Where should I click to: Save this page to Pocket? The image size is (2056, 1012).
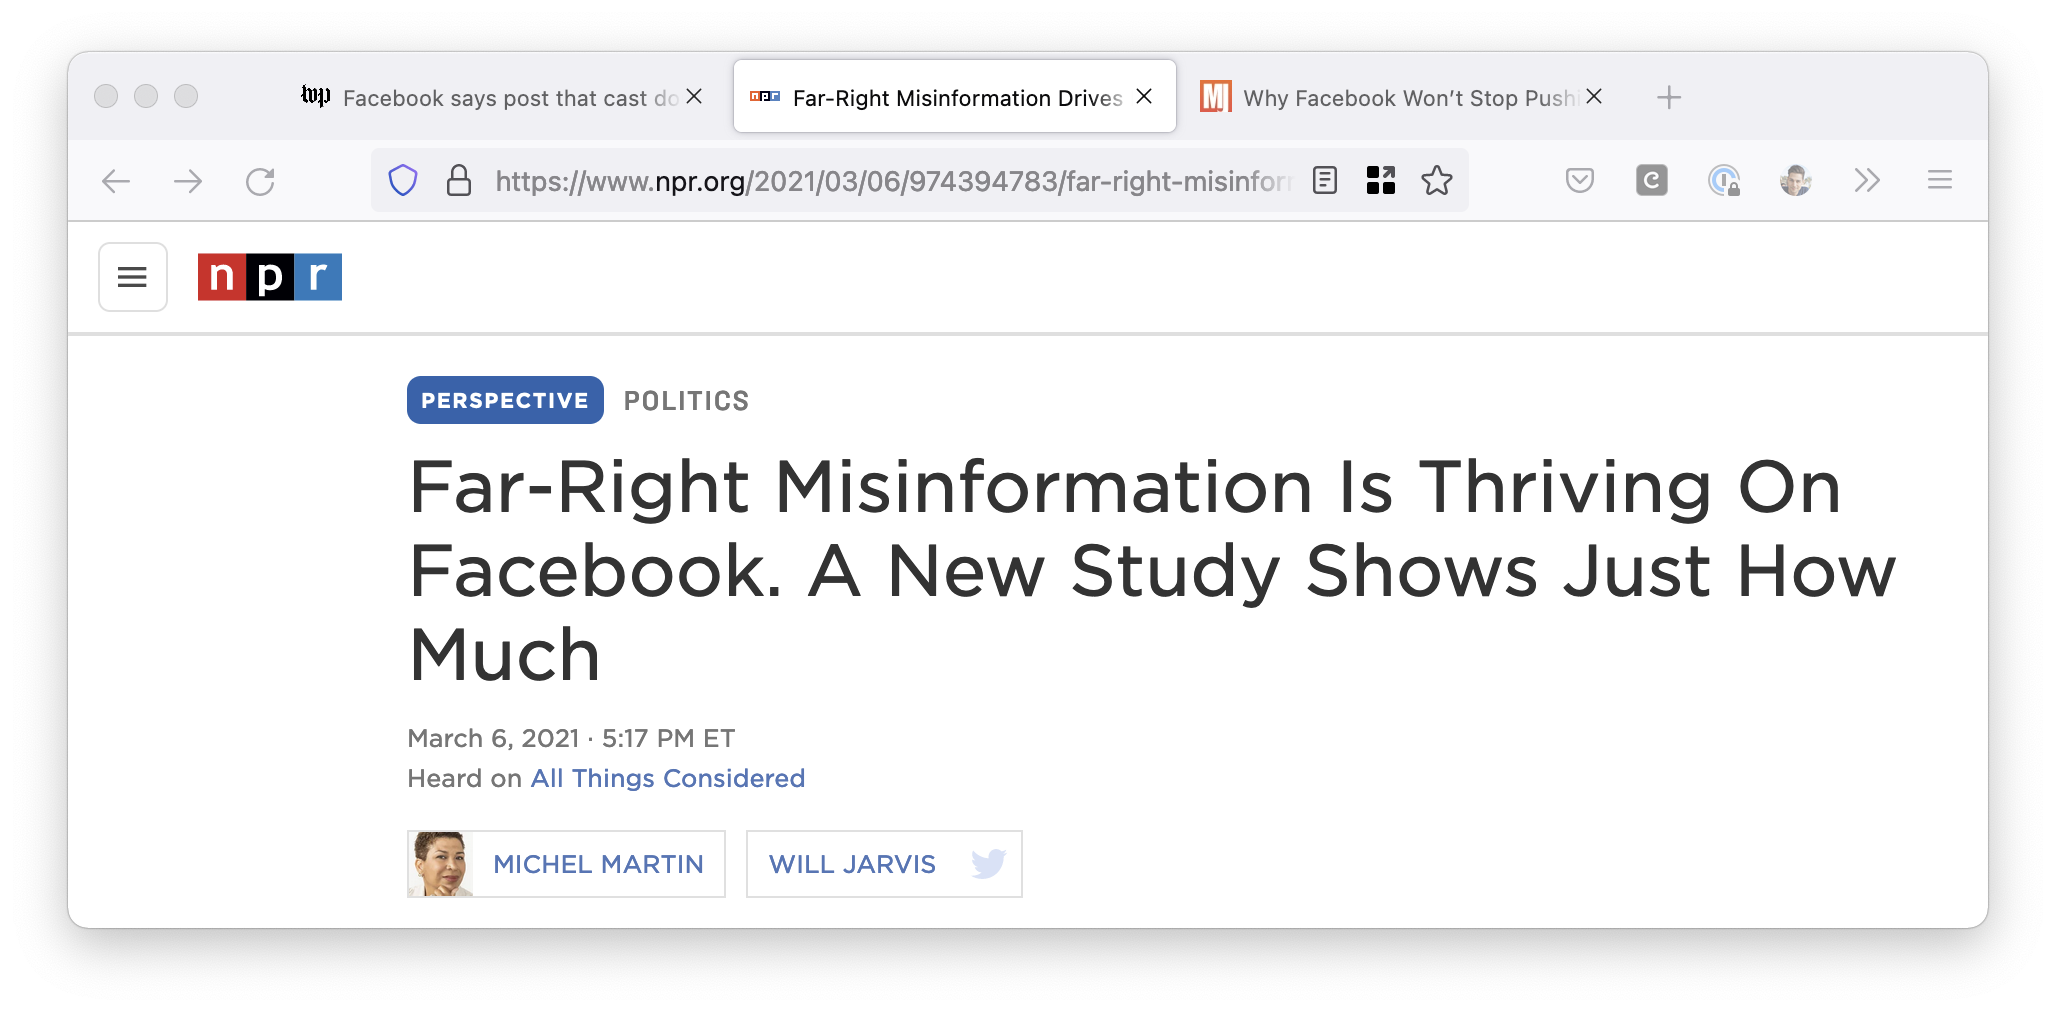(1578, 181)
